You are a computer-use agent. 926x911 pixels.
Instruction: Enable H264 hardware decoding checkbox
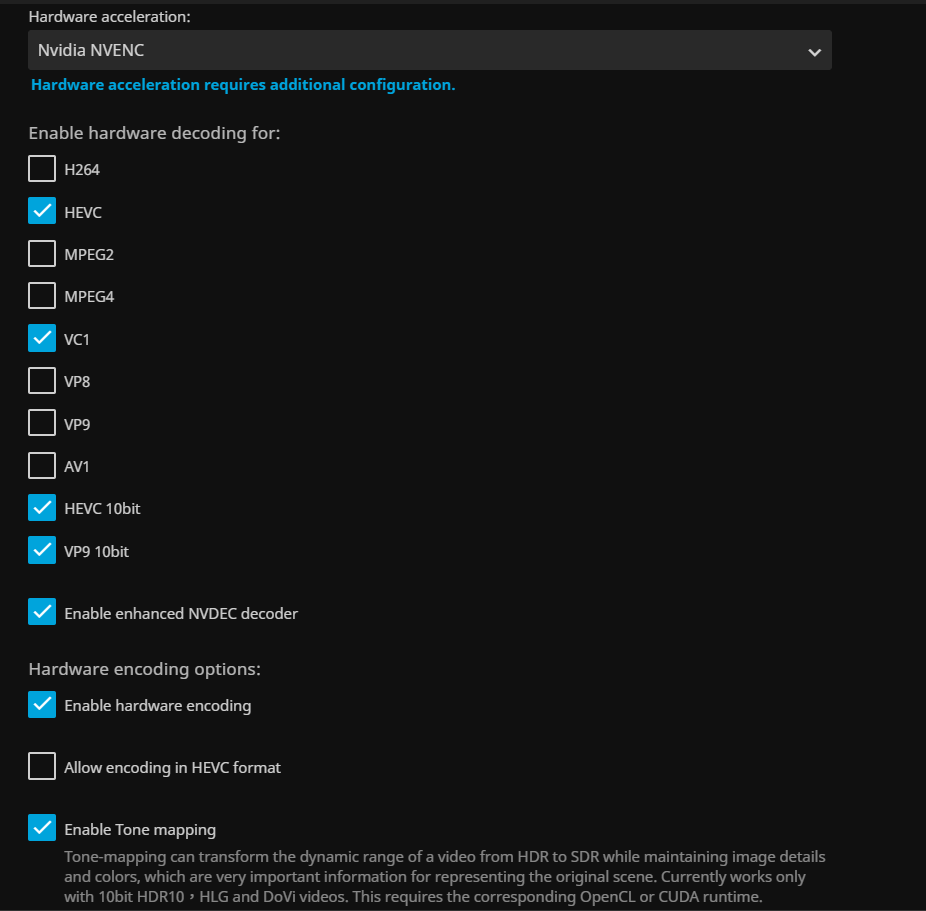[x=42, y=169]
